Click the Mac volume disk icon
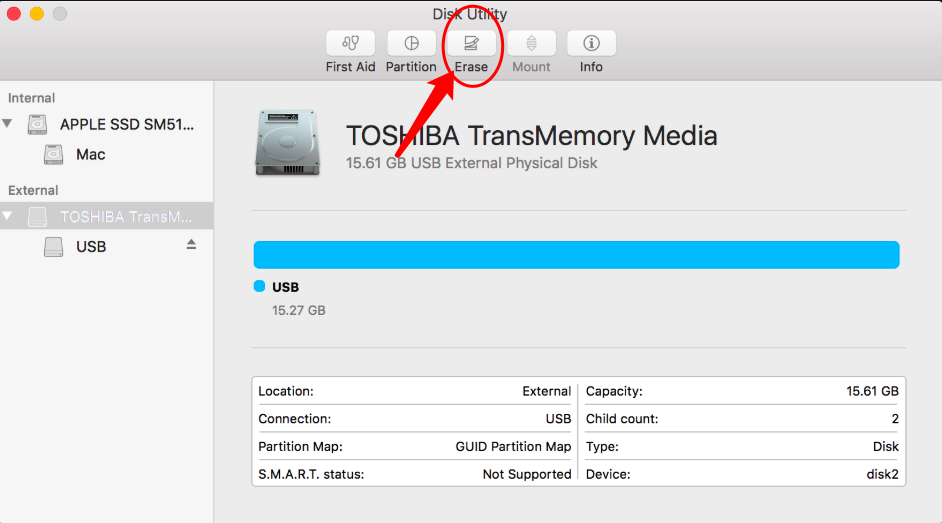 pyautogui.click(x=53, y=154)
